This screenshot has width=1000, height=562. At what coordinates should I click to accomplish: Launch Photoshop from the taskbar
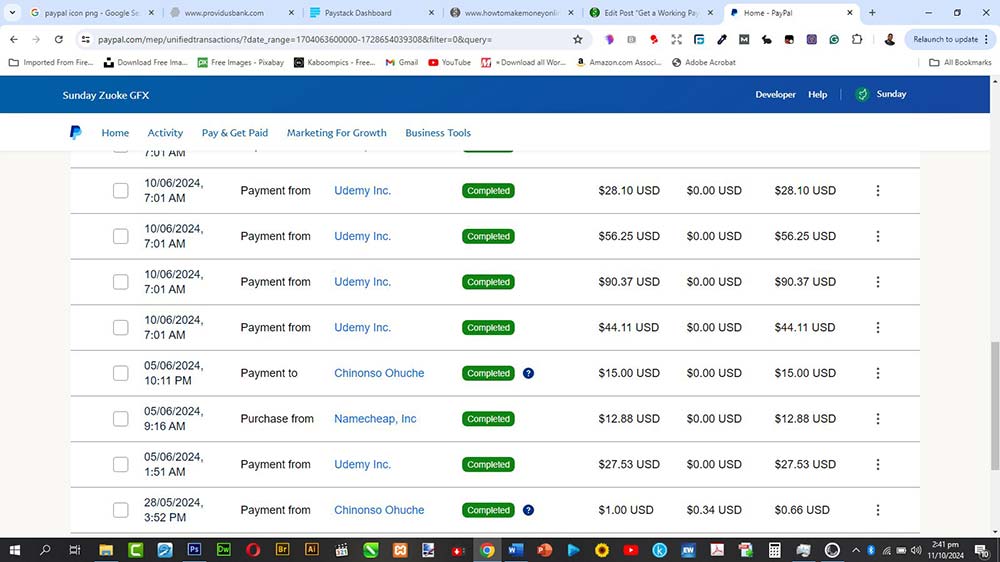click(194, 550)
